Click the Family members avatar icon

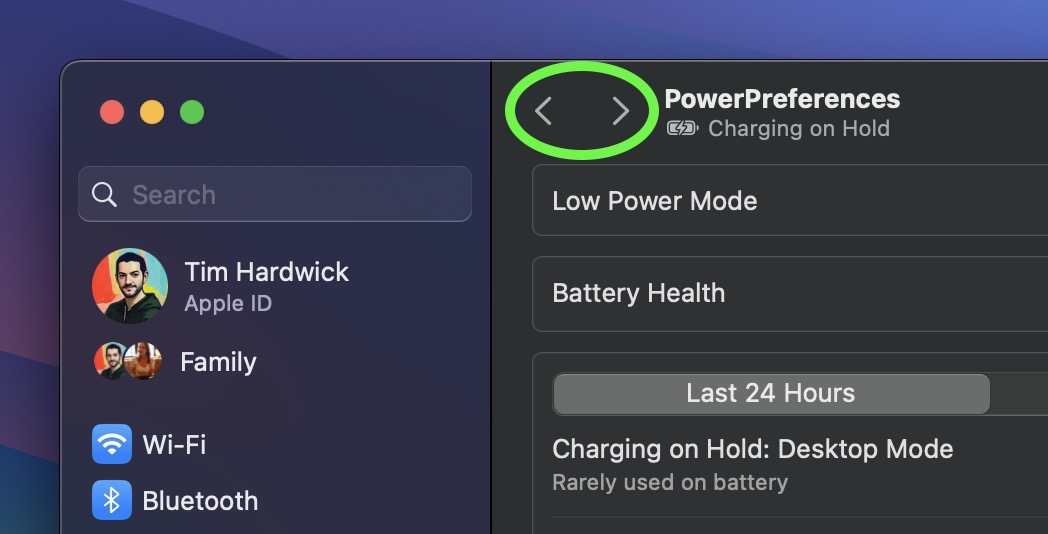[128, 361]
